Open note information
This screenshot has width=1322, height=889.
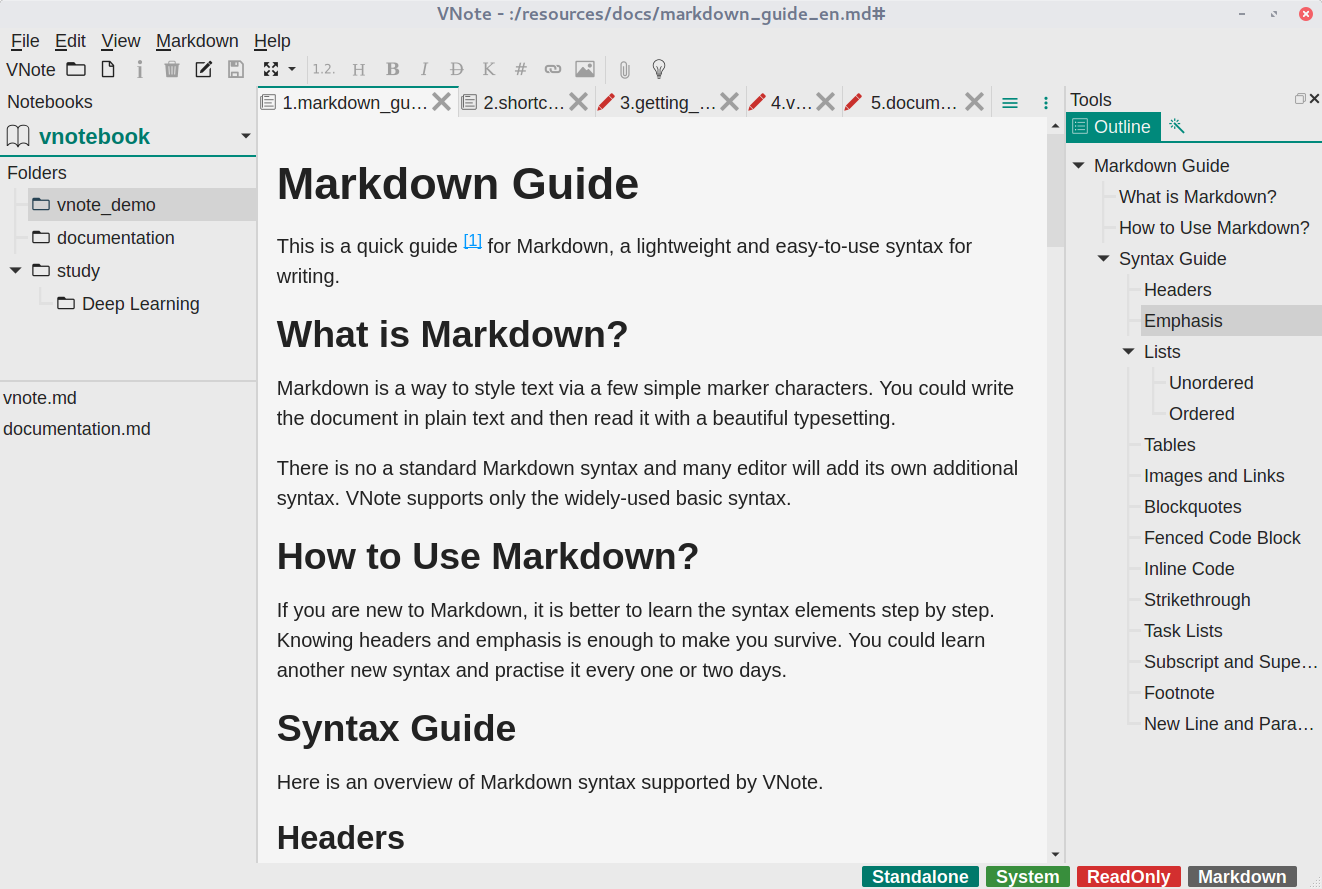pyautogui.click(x=139, y=69)
